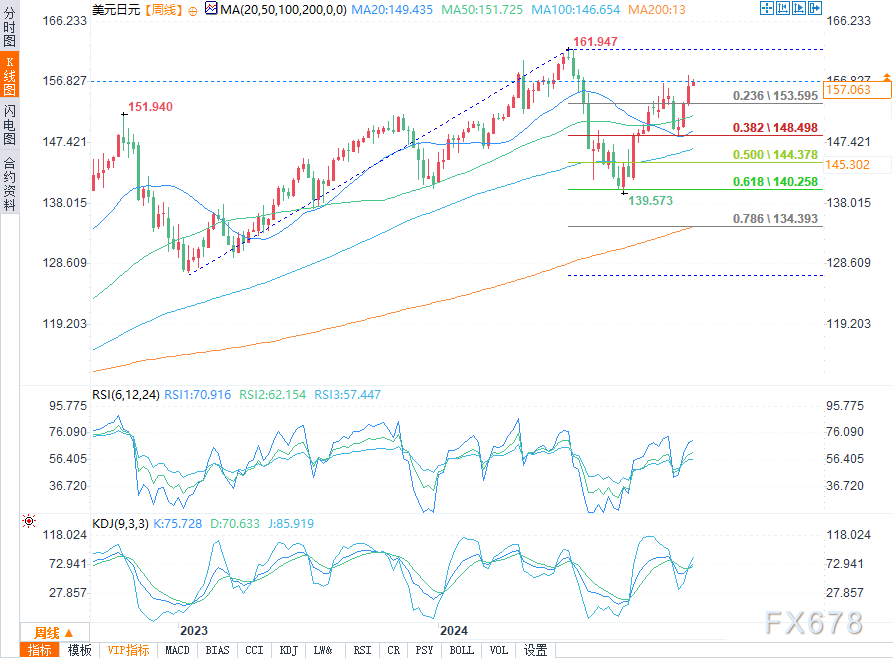Click the play-forward chart axis icon
893x658 pixels.
coord(798,8)
